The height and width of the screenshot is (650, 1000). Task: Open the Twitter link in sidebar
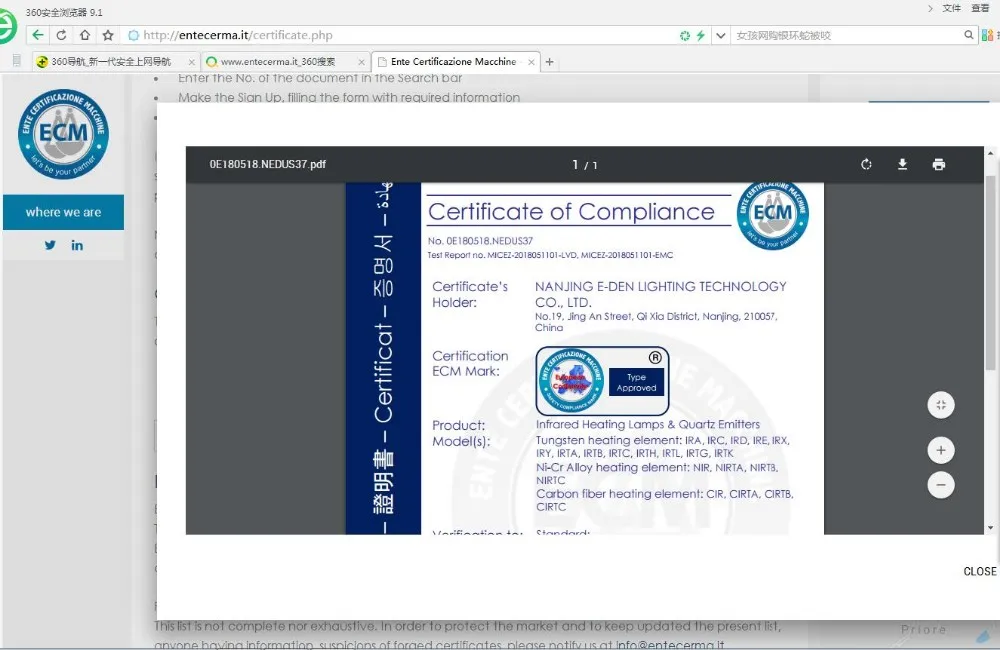click(x=50, y=245)
